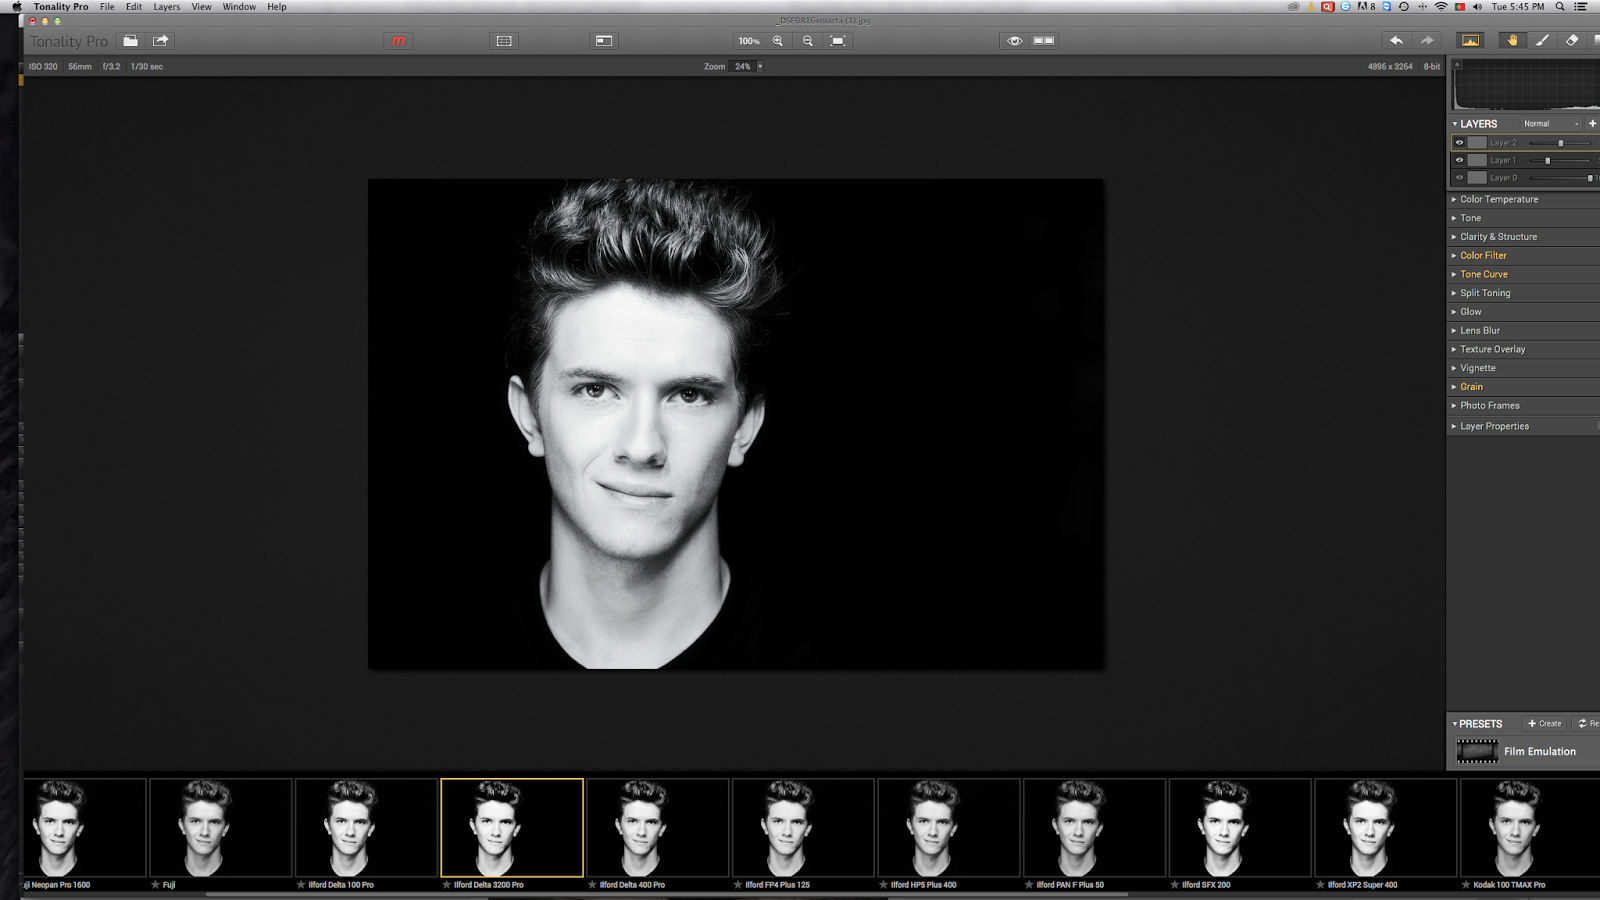Click the Create preset button
The height and width of the screenshot is (900, 1600).
tap(1545, 723)
